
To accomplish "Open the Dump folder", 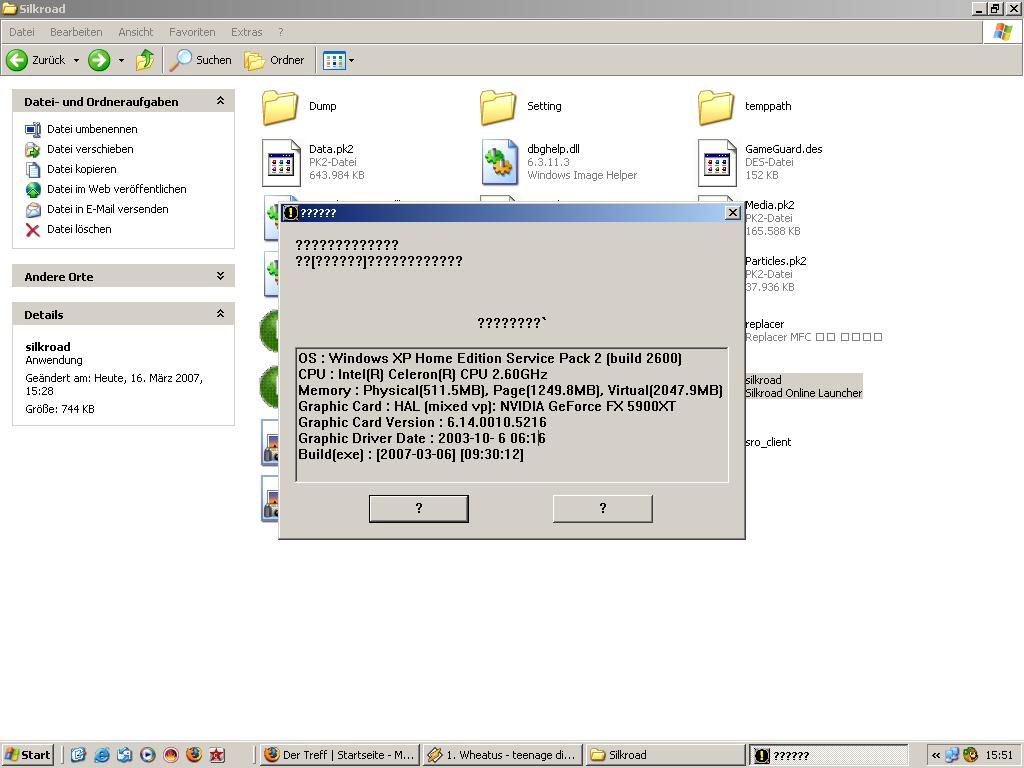I will click(281, 106).
